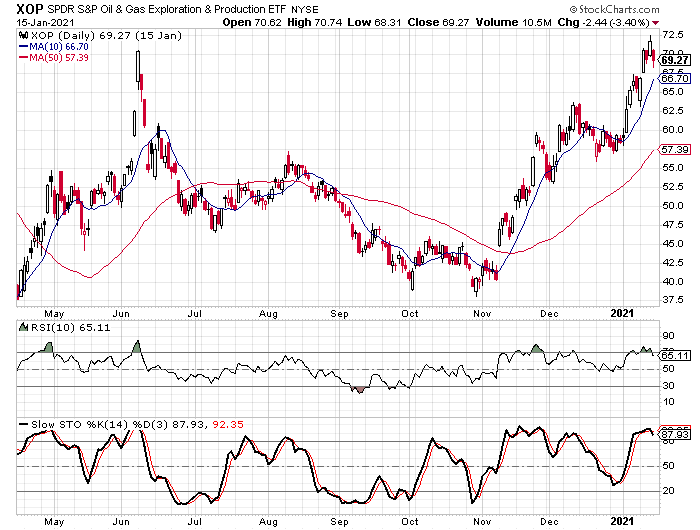Viewport: 700px width, 530px height.
Task: Click the 42.5 price axis label
Action: (673, 263)
